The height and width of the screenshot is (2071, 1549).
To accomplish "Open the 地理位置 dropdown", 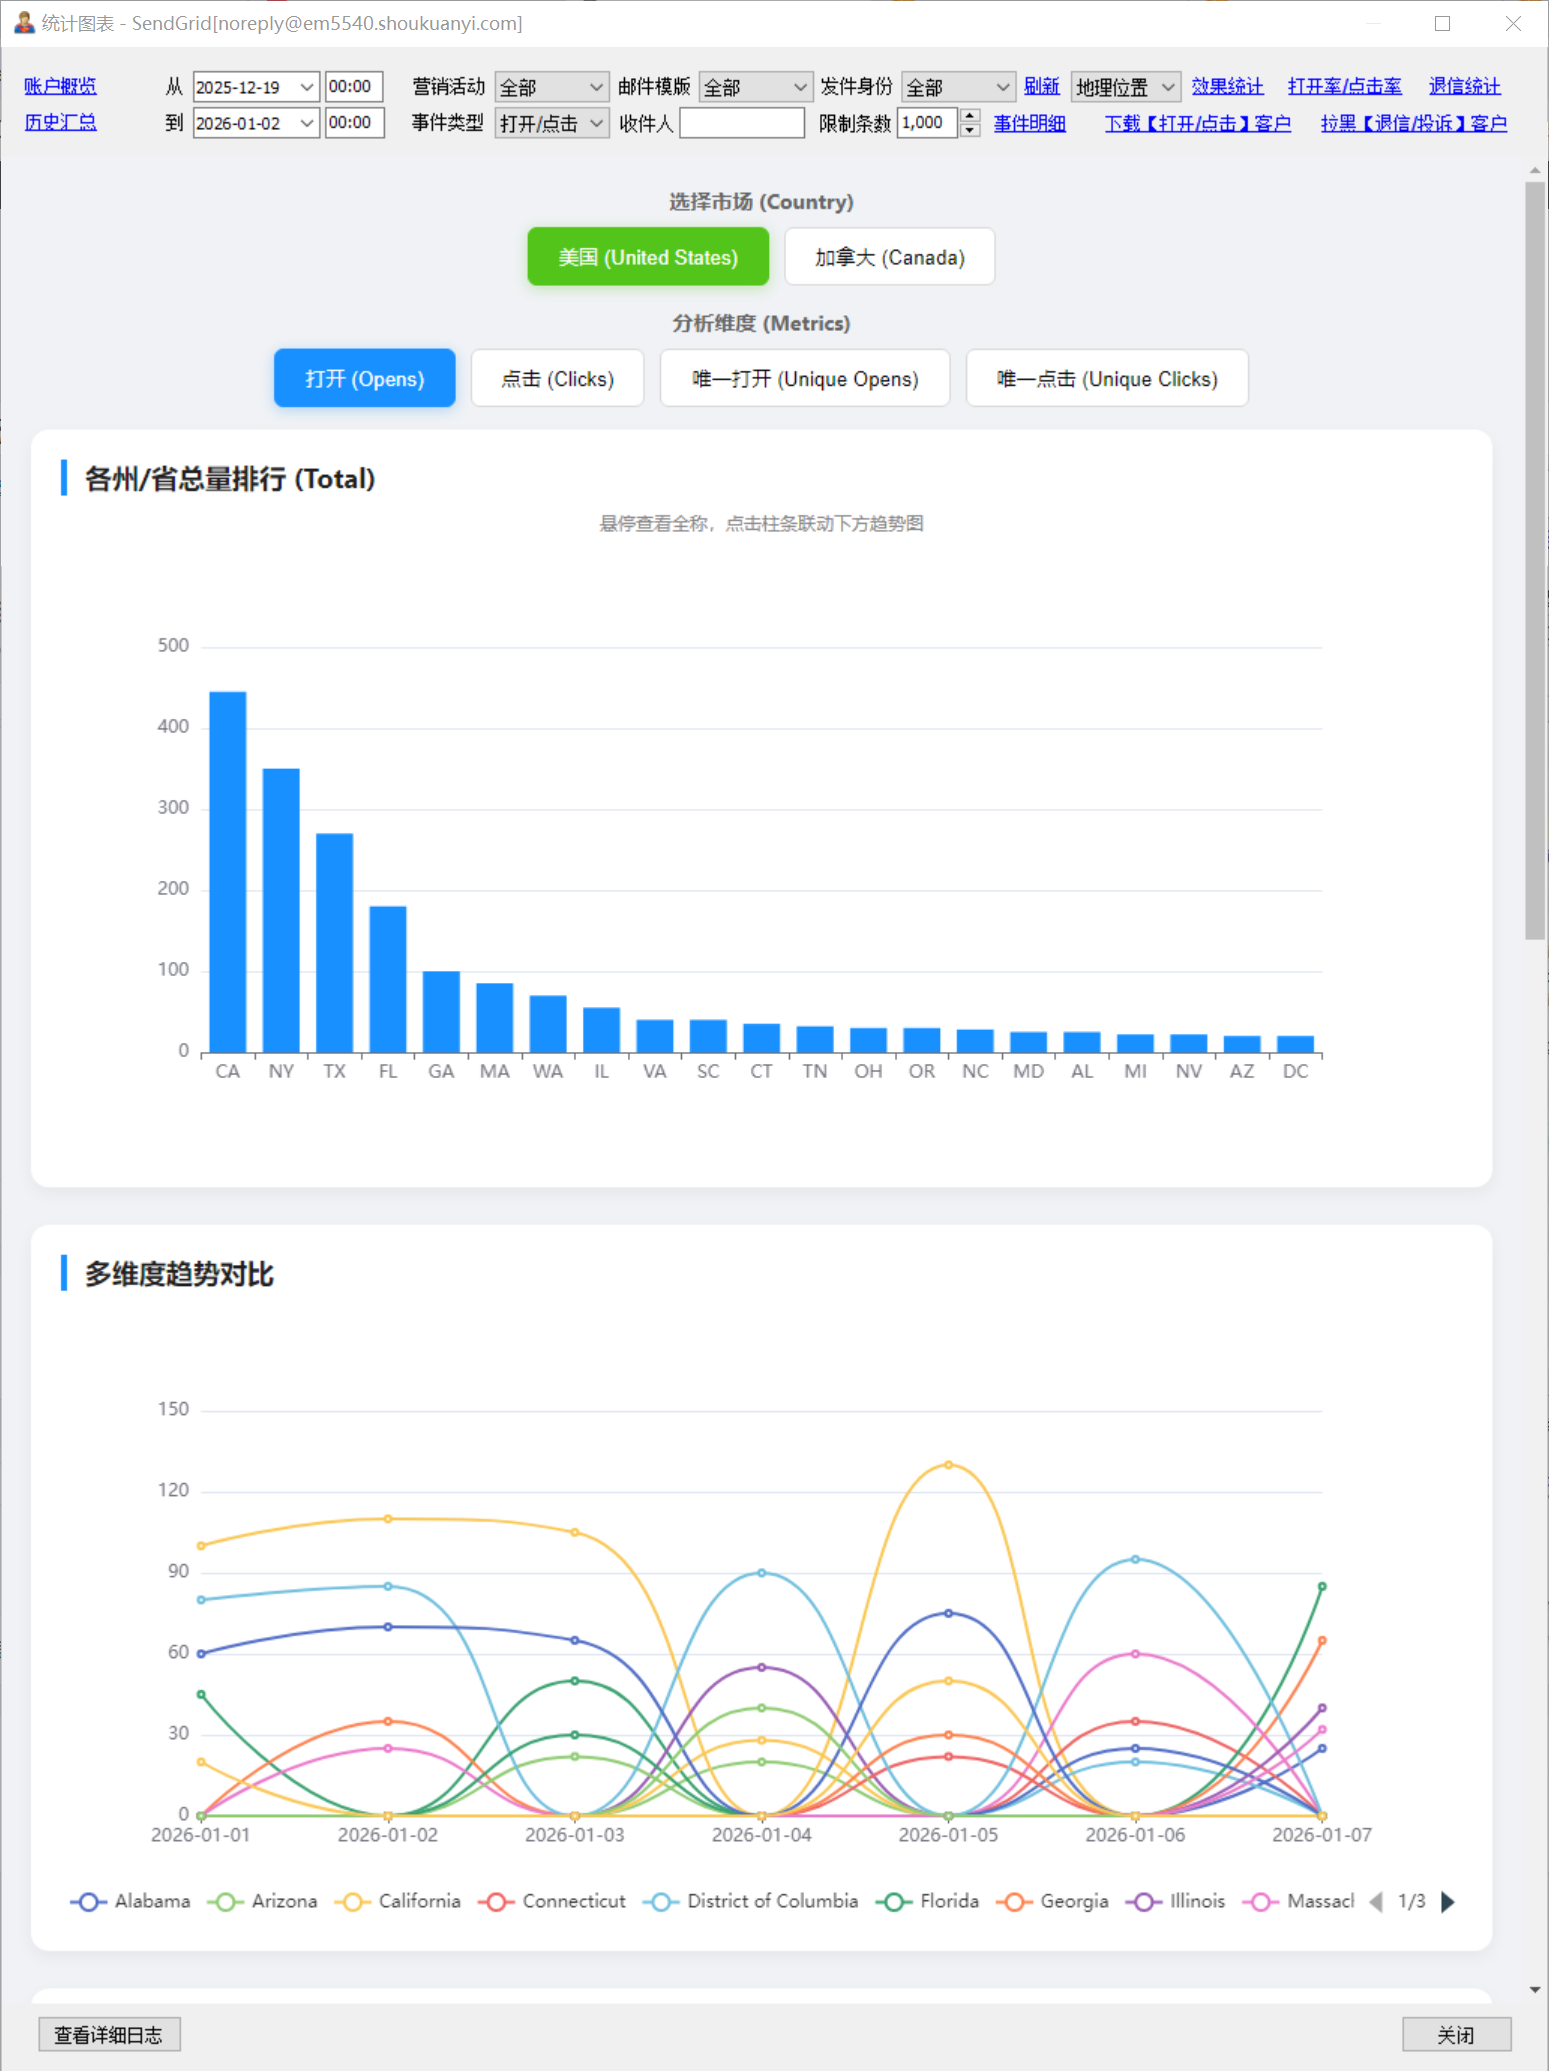I will coord(1124,87).
